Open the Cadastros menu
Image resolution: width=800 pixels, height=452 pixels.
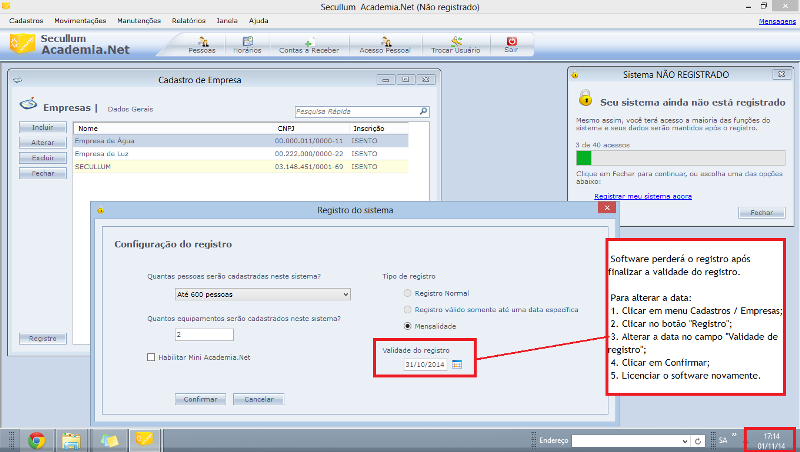25,20
